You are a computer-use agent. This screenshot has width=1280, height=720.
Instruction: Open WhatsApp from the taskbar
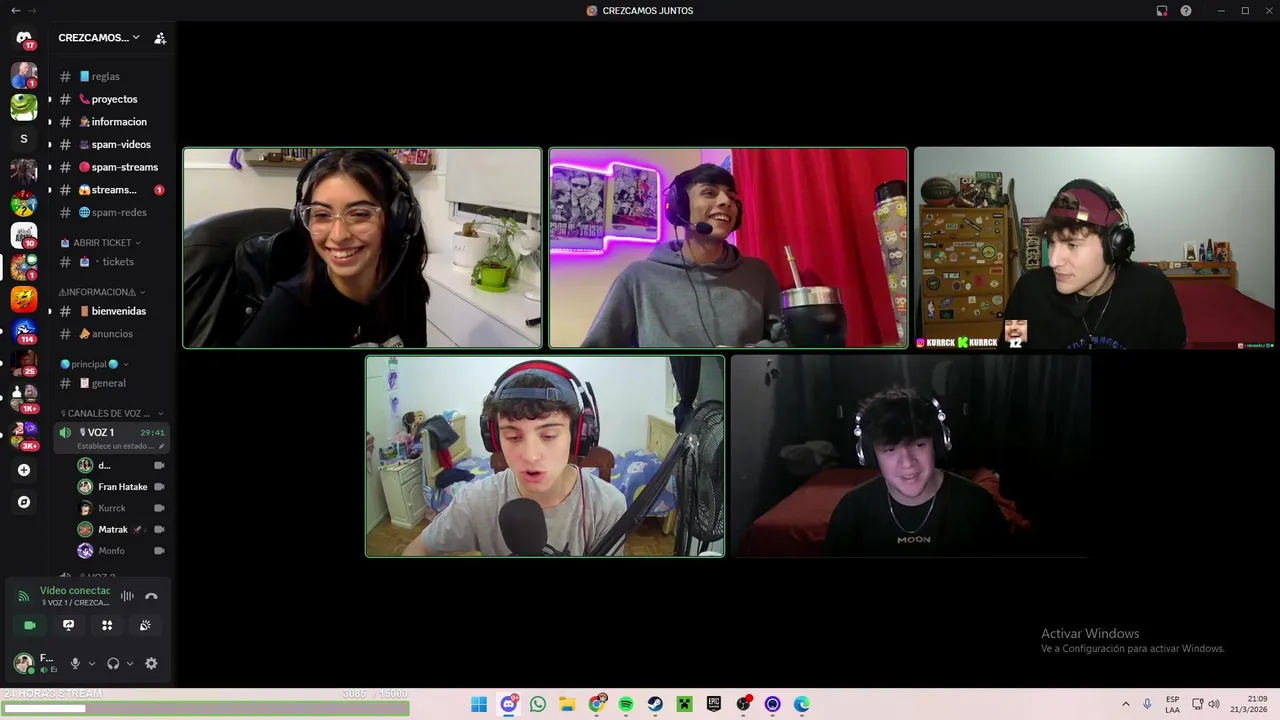click(538, 704)
